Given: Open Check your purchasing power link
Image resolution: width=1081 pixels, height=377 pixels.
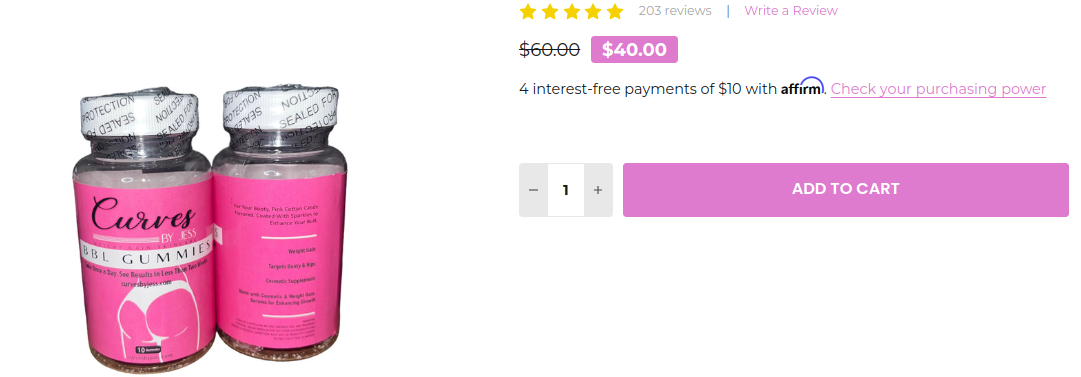Looking at the screenshot, I should click(x=938, y=89).
